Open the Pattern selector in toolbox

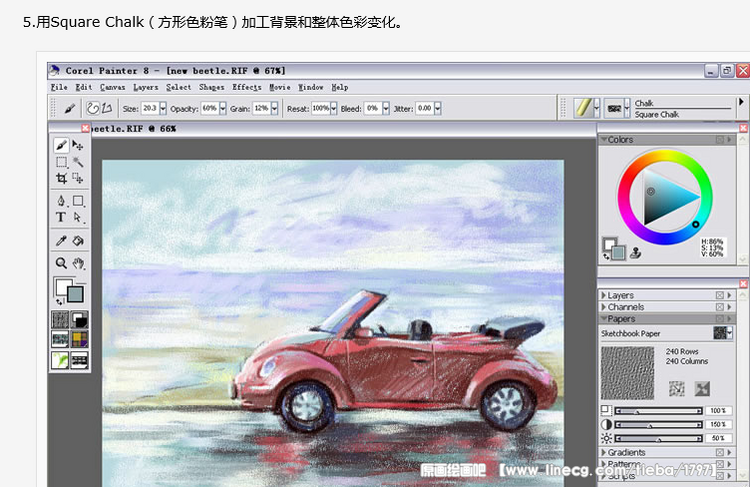(60, 339)
